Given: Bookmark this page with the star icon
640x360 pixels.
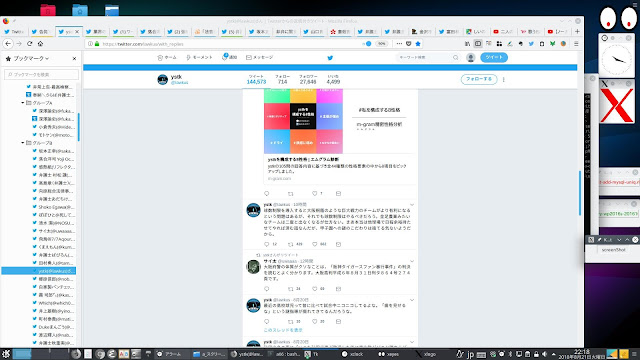Looking at the screenshot, I should (x=418, y=44).
